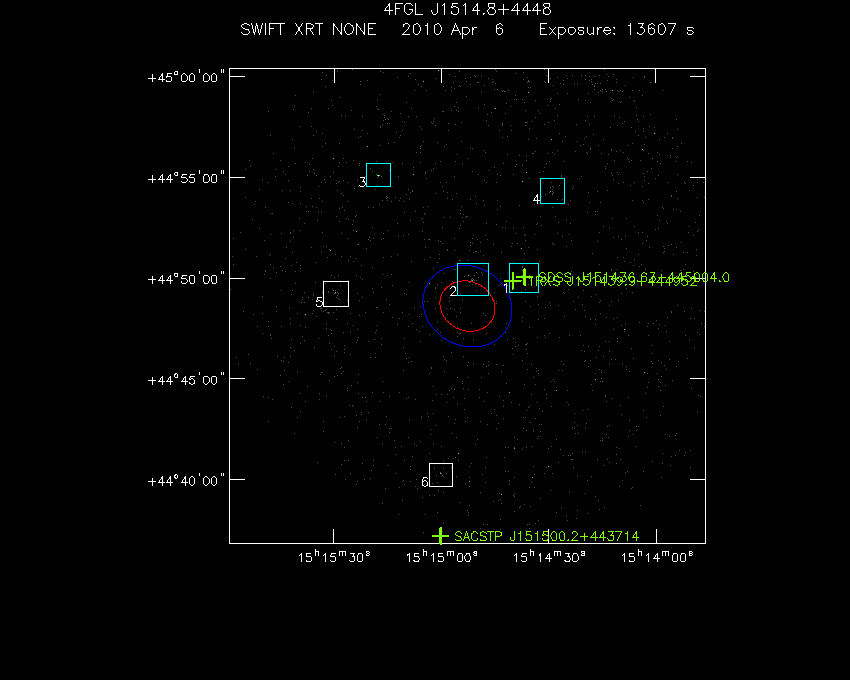
Task: Click the number 4 label beside its box
Action: click(x=536, y=200)
